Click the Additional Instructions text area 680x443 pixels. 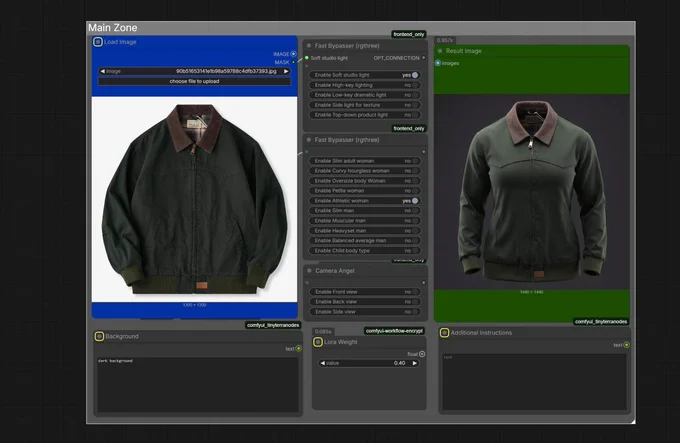534,381
